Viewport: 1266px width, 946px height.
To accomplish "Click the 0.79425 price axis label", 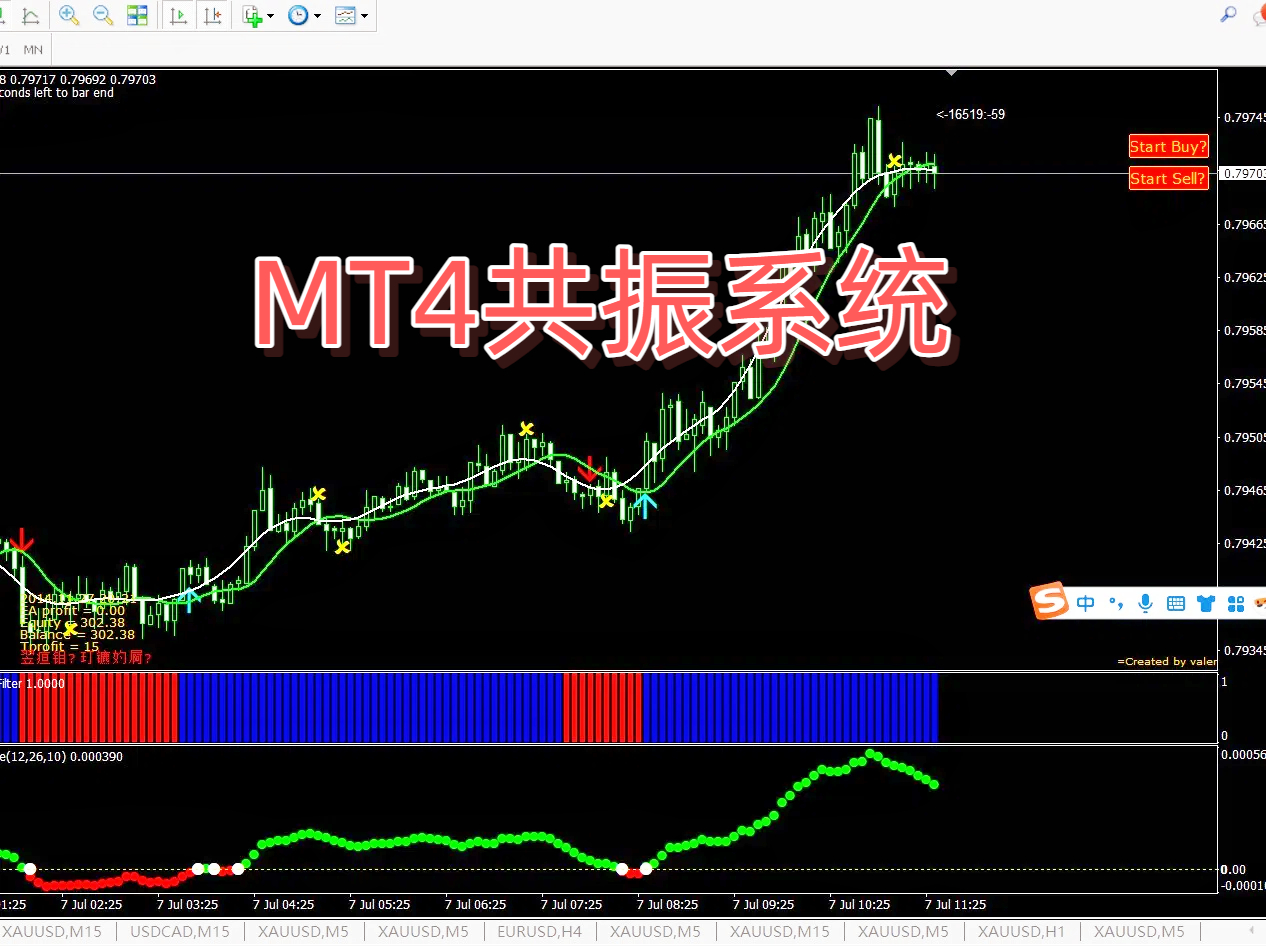I will [x=1244, y=544].
